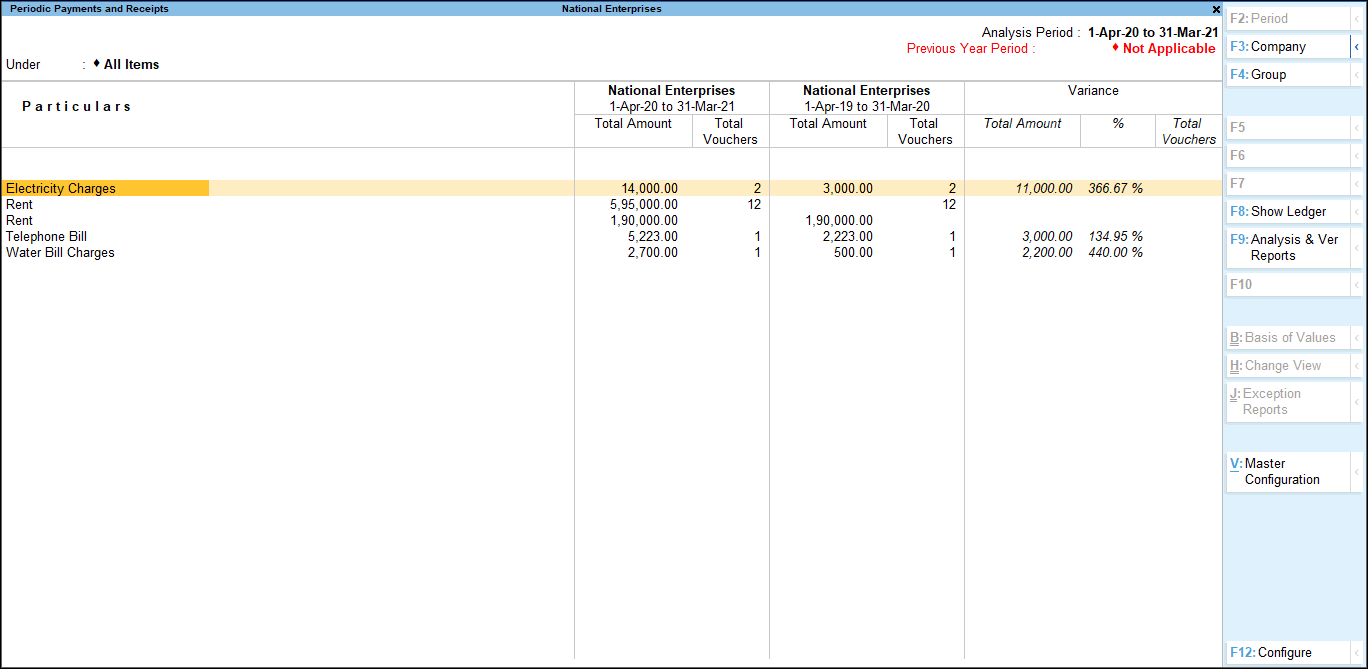The height and width of the screenshot is (669, 1368).
Task: Click the All Items value under Under
Action: tap(131, 64)
